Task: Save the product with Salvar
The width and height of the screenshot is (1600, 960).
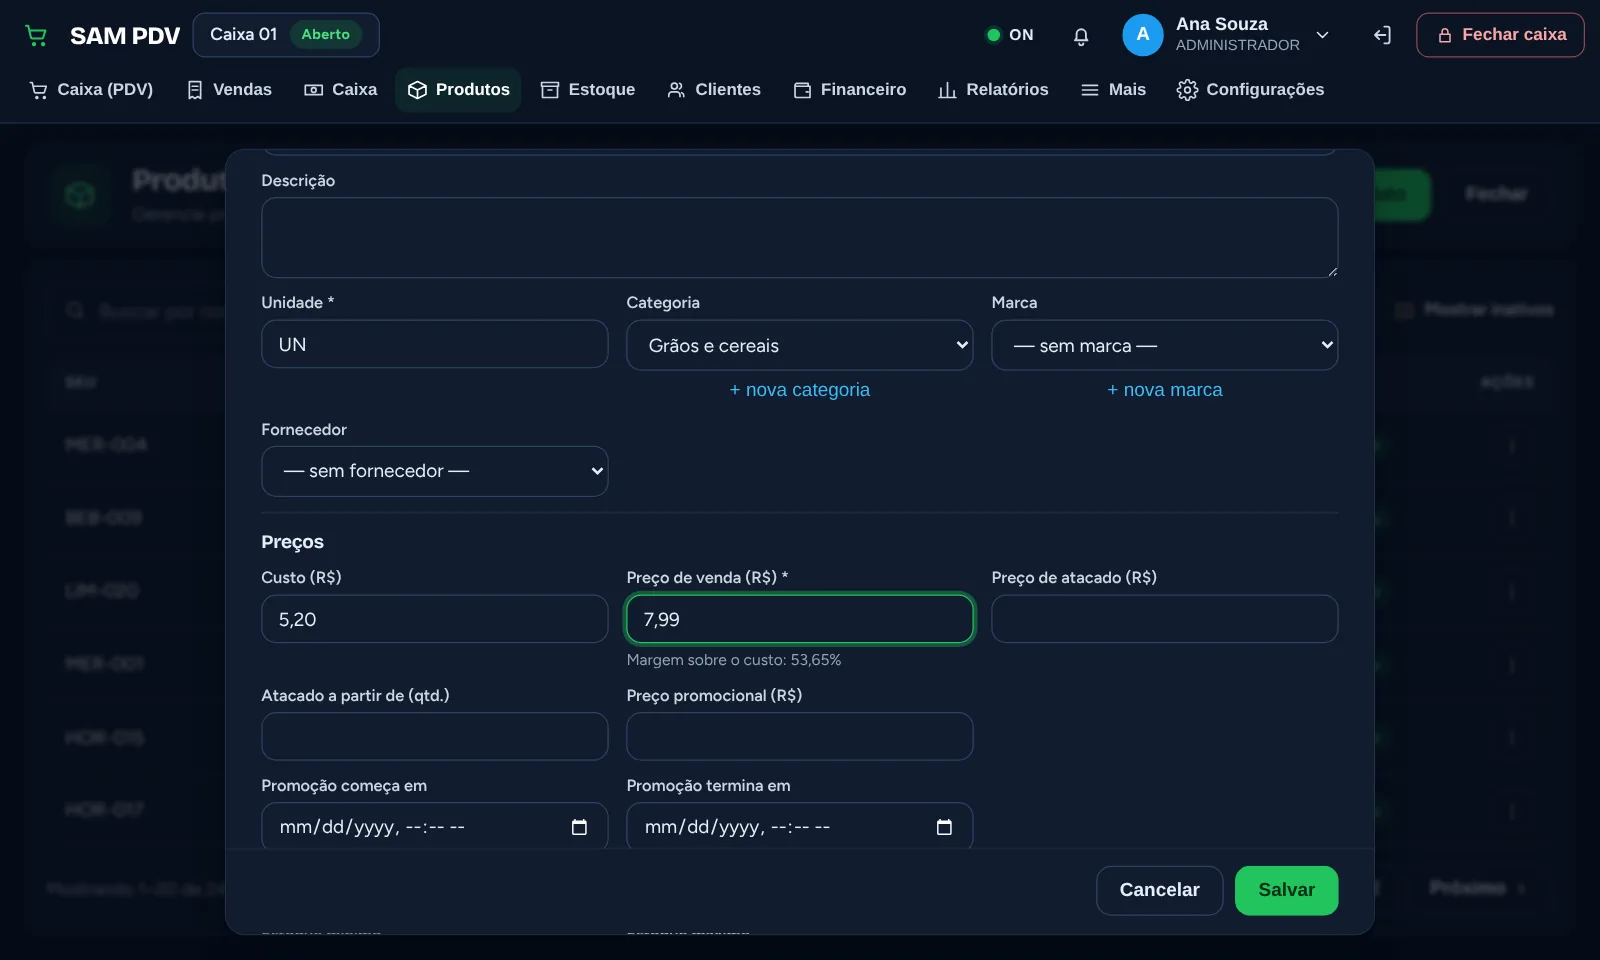Action: pos(1286,890)
